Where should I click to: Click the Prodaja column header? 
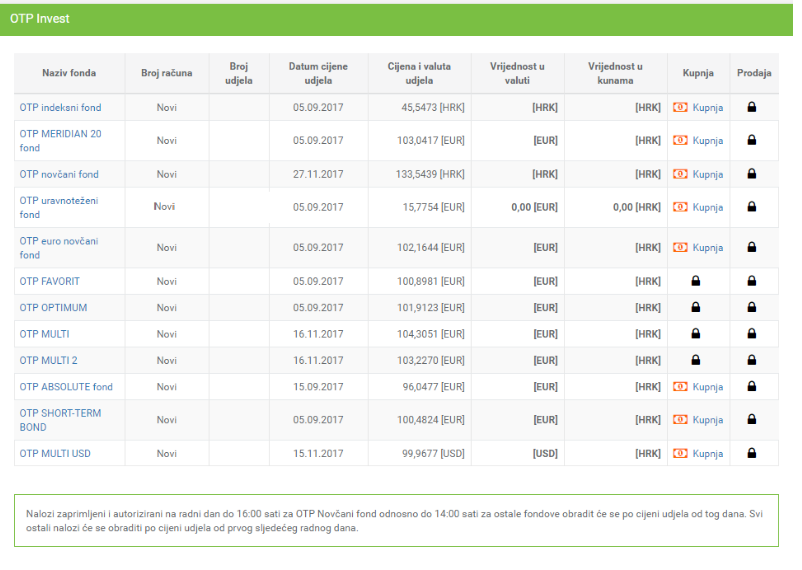pos(754,73)
